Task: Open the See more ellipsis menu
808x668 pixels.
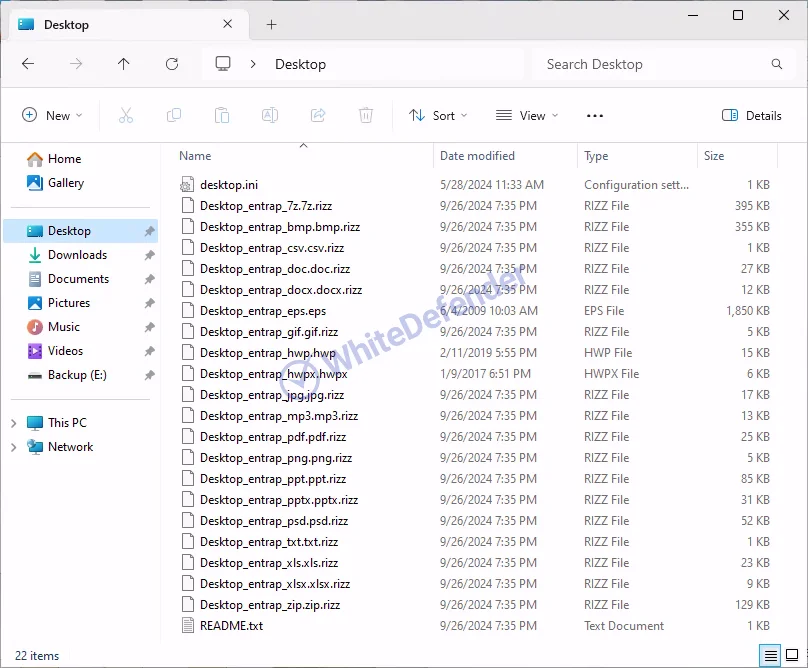Action: (x=595, y=116)
